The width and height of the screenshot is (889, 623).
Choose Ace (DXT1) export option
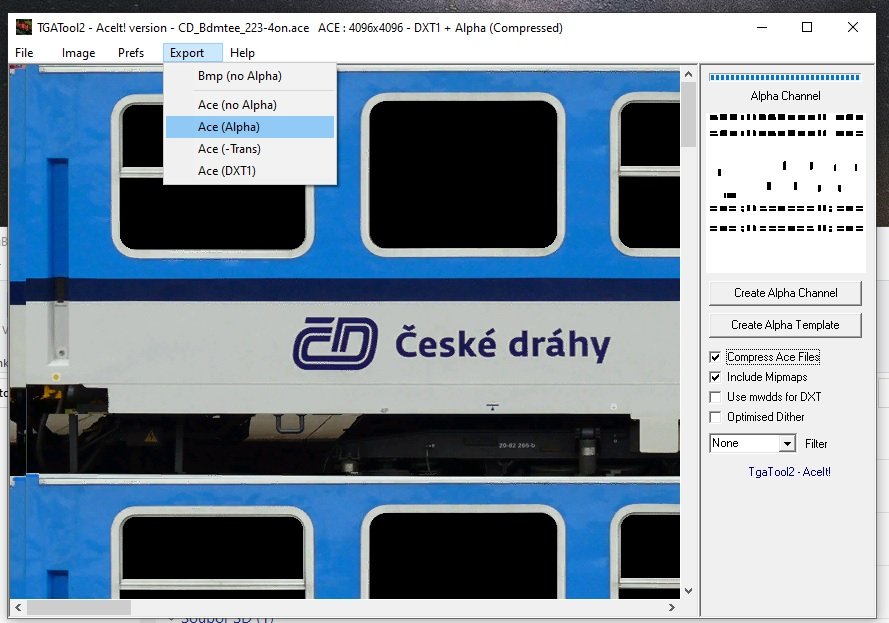pyautogui.click(x=227, y=171)
